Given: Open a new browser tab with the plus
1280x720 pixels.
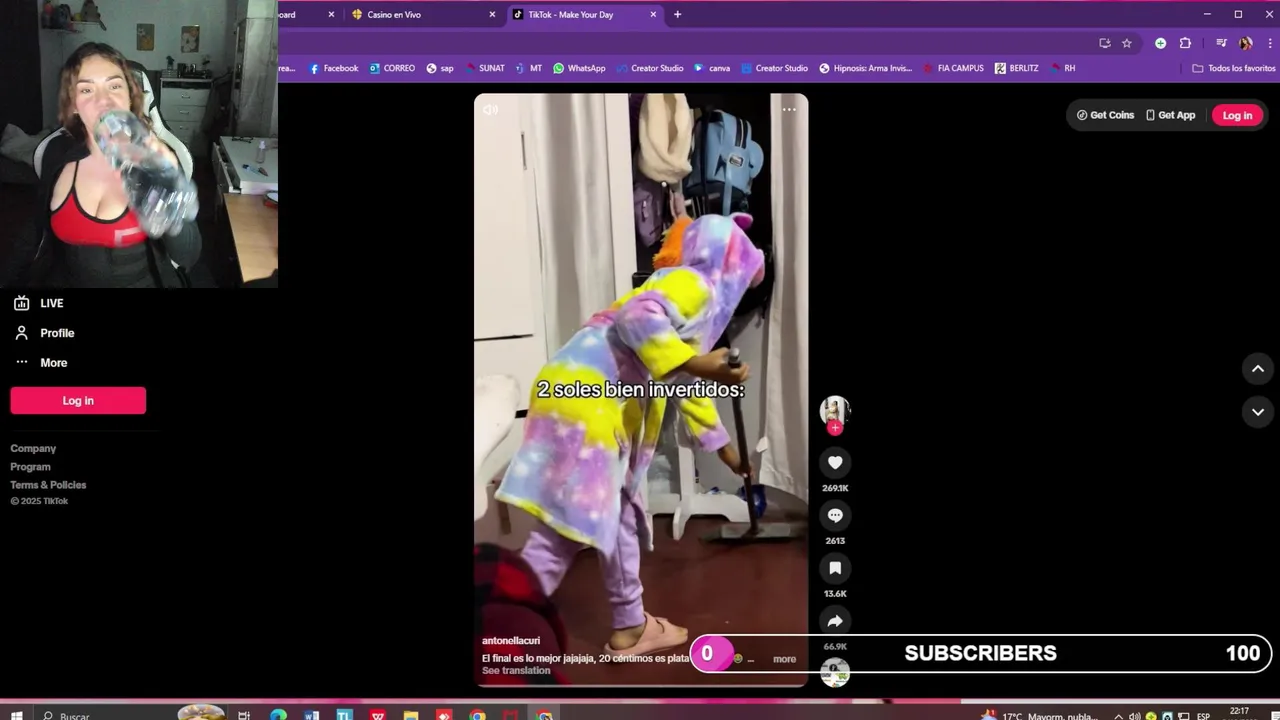Looking at the screenshot, I should (x=677, y=15).
